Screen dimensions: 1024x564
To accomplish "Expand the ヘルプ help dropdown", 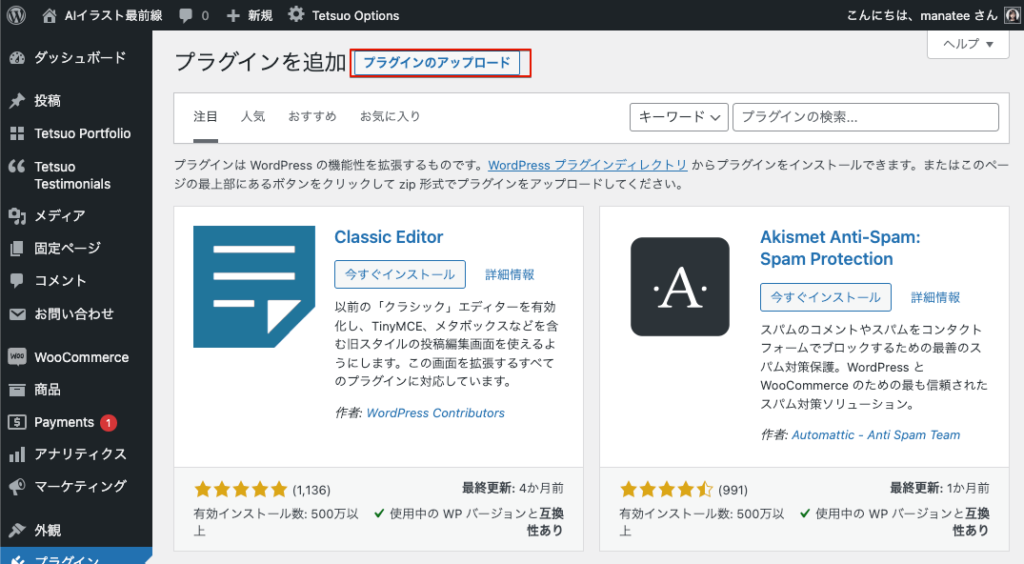I will coord(968,44).
